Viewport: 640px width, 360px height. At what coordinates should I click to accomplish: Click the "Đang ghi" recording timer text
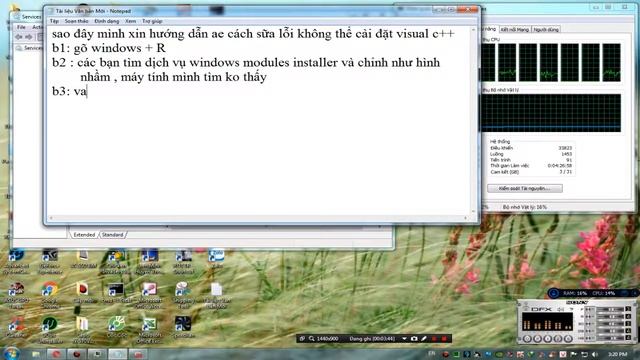coord(372,338)
